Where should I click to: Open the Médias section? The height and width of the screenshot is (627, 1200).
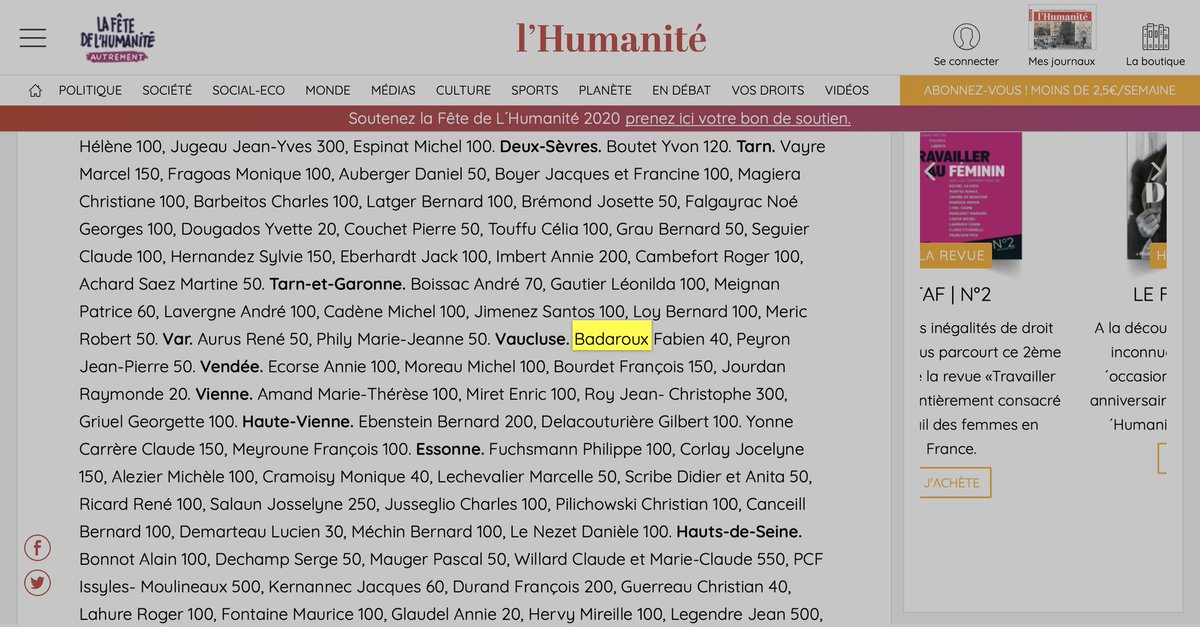click(x=393, y=90)
